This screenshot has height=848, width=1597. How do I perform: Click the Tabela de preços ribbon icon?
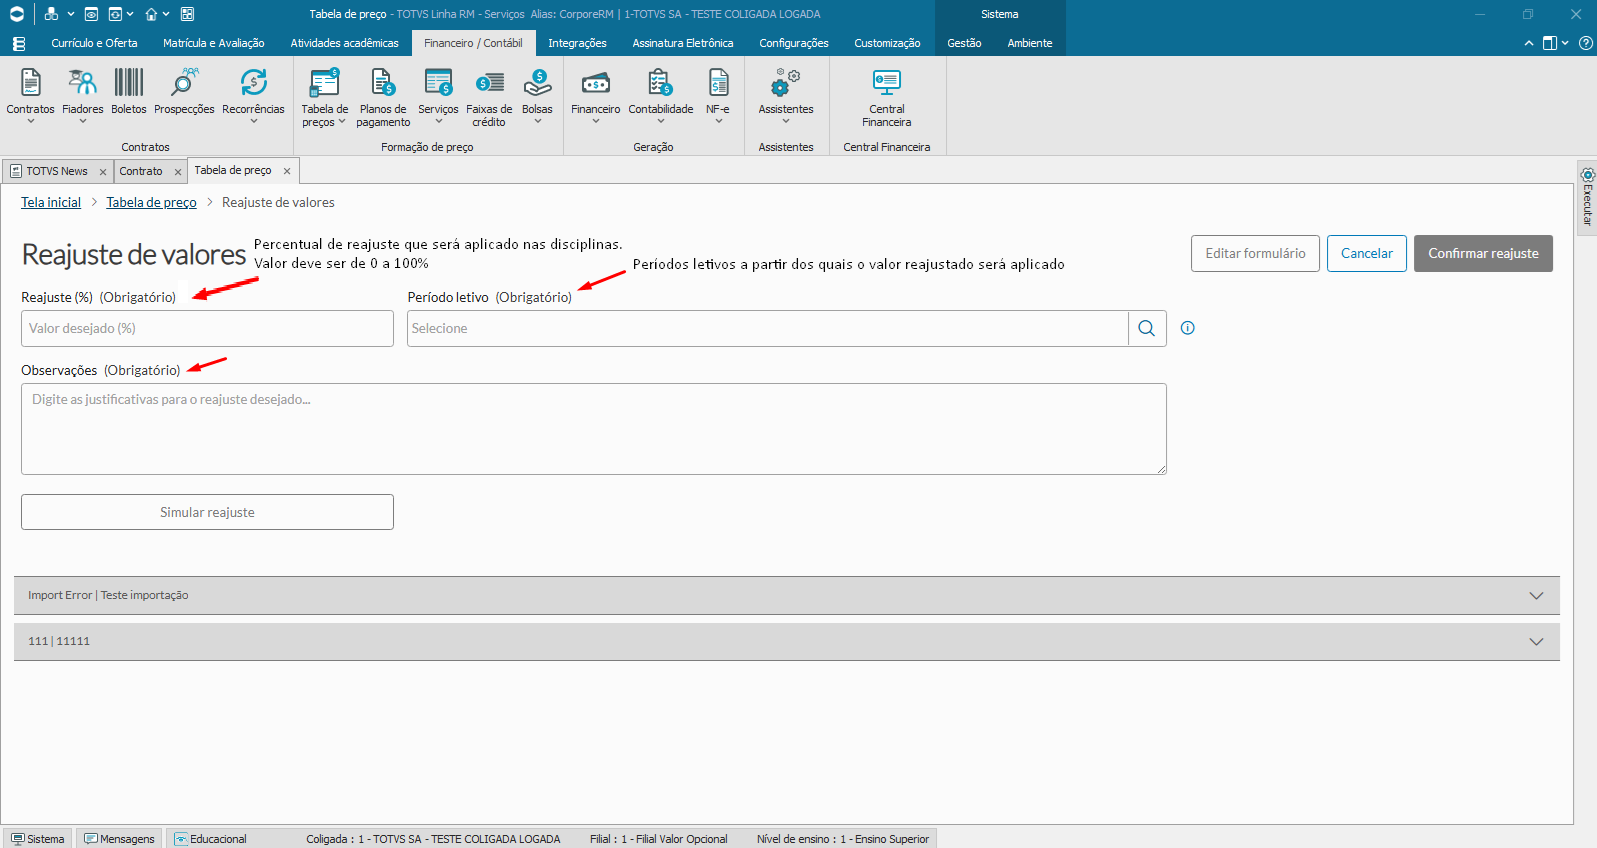[x=325, y=83]
